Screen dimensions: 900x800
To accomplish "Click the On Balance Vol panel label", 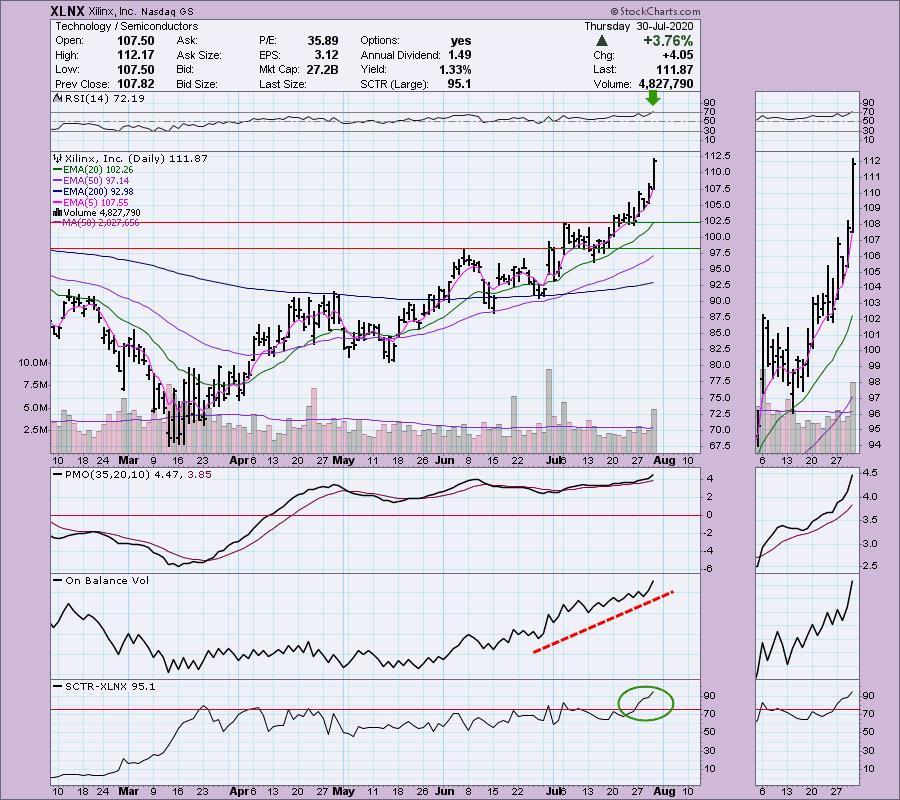I will [x=107, y=580].
